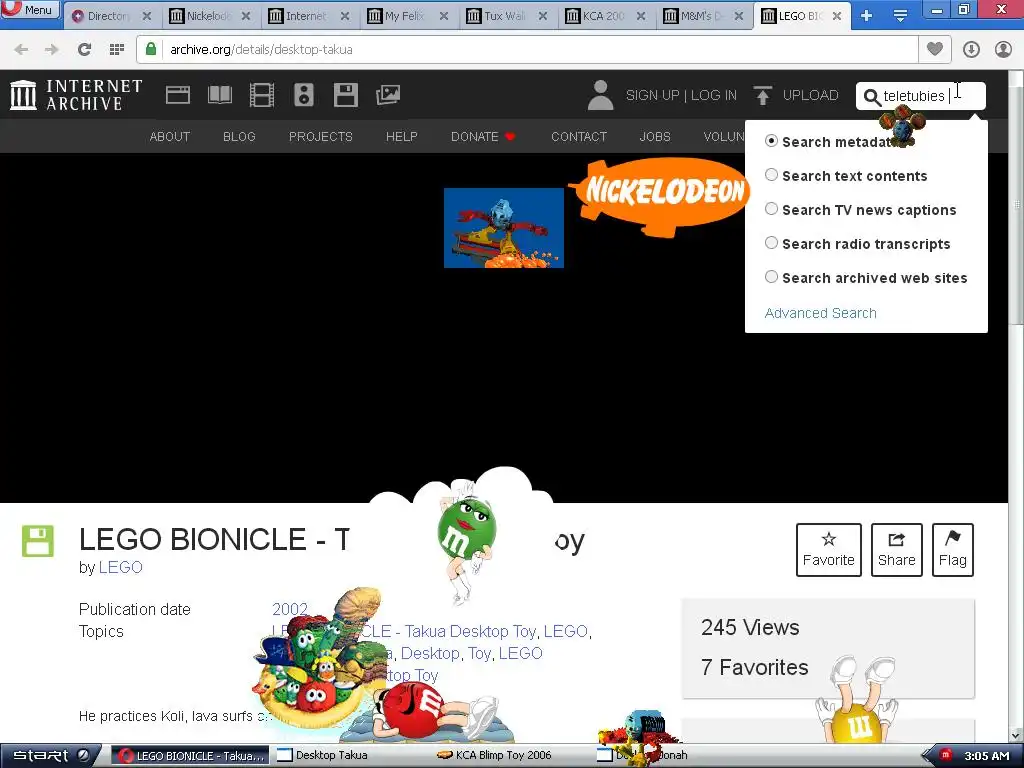
Task: Open the Images section icon
Action: pos(388,95)
